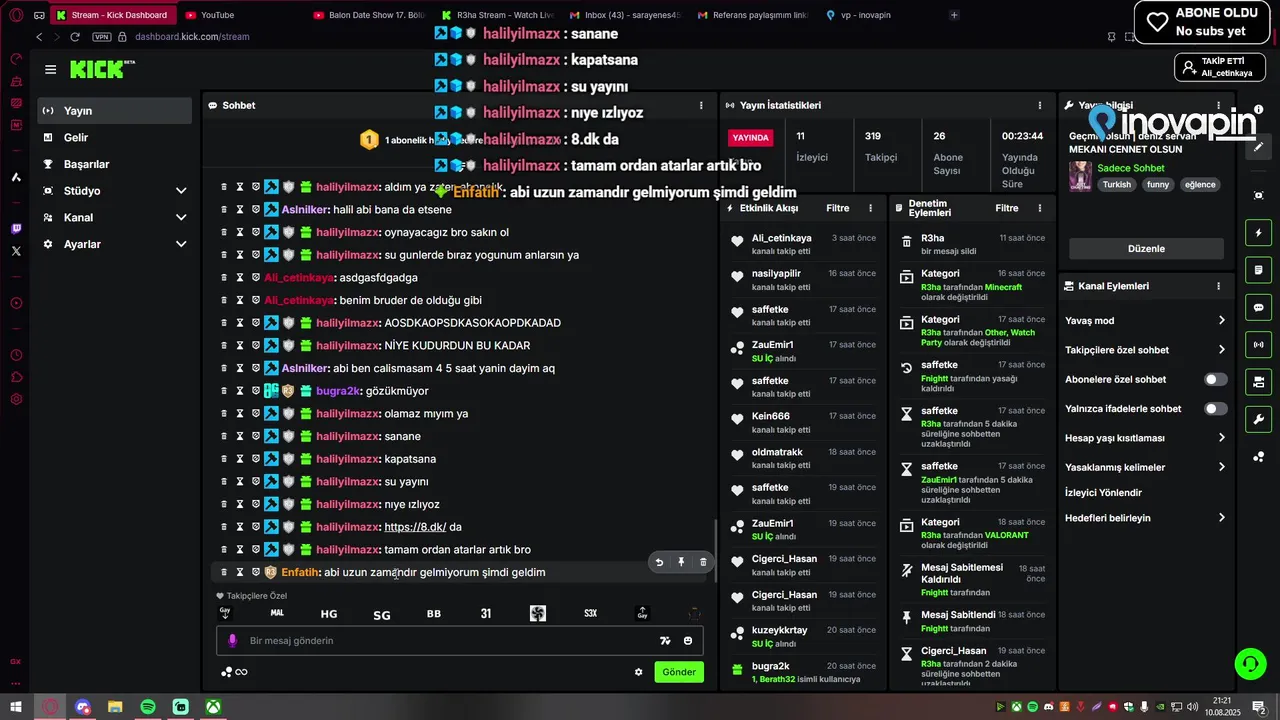Open Etkinlik Akışı three-dot menu
Image resolution: width=1280 pixels, height=720 pixels.
tap(871, 208)
